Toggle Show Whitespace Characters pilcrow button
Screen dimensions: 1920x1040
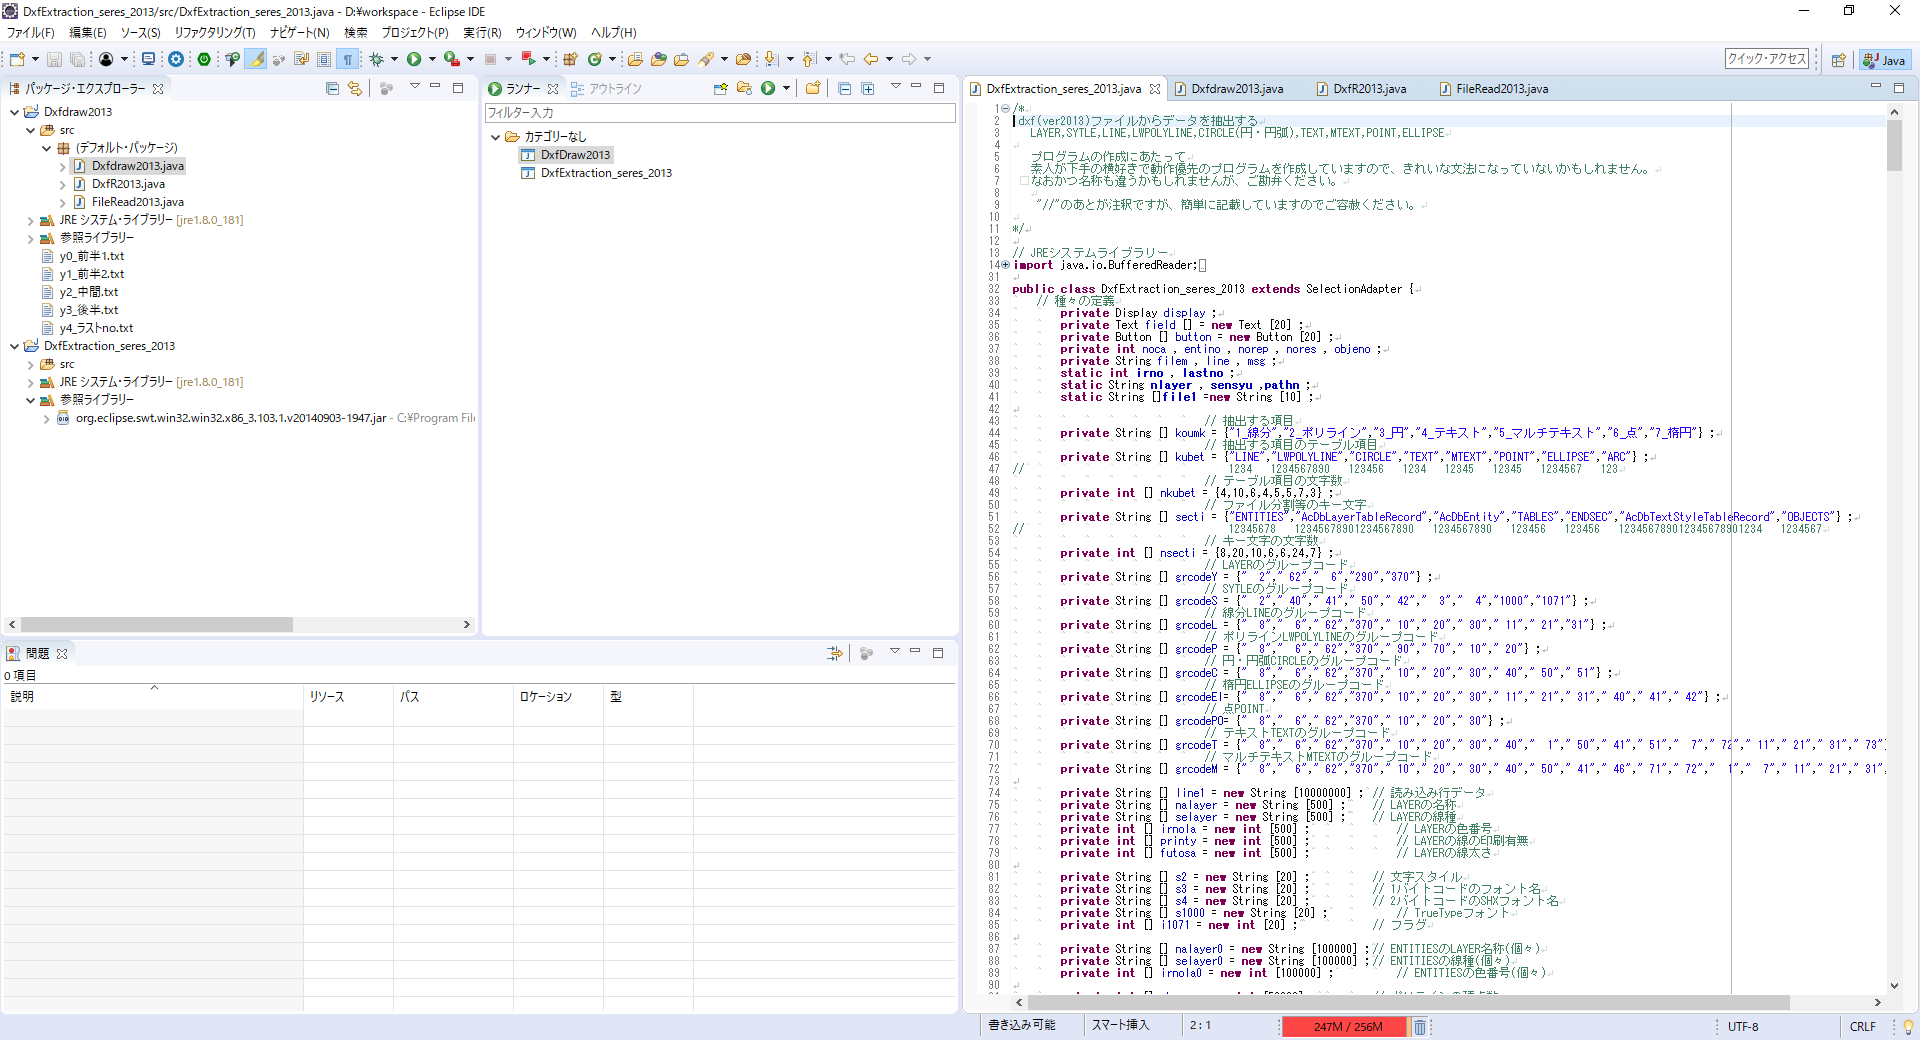(347, 60)
